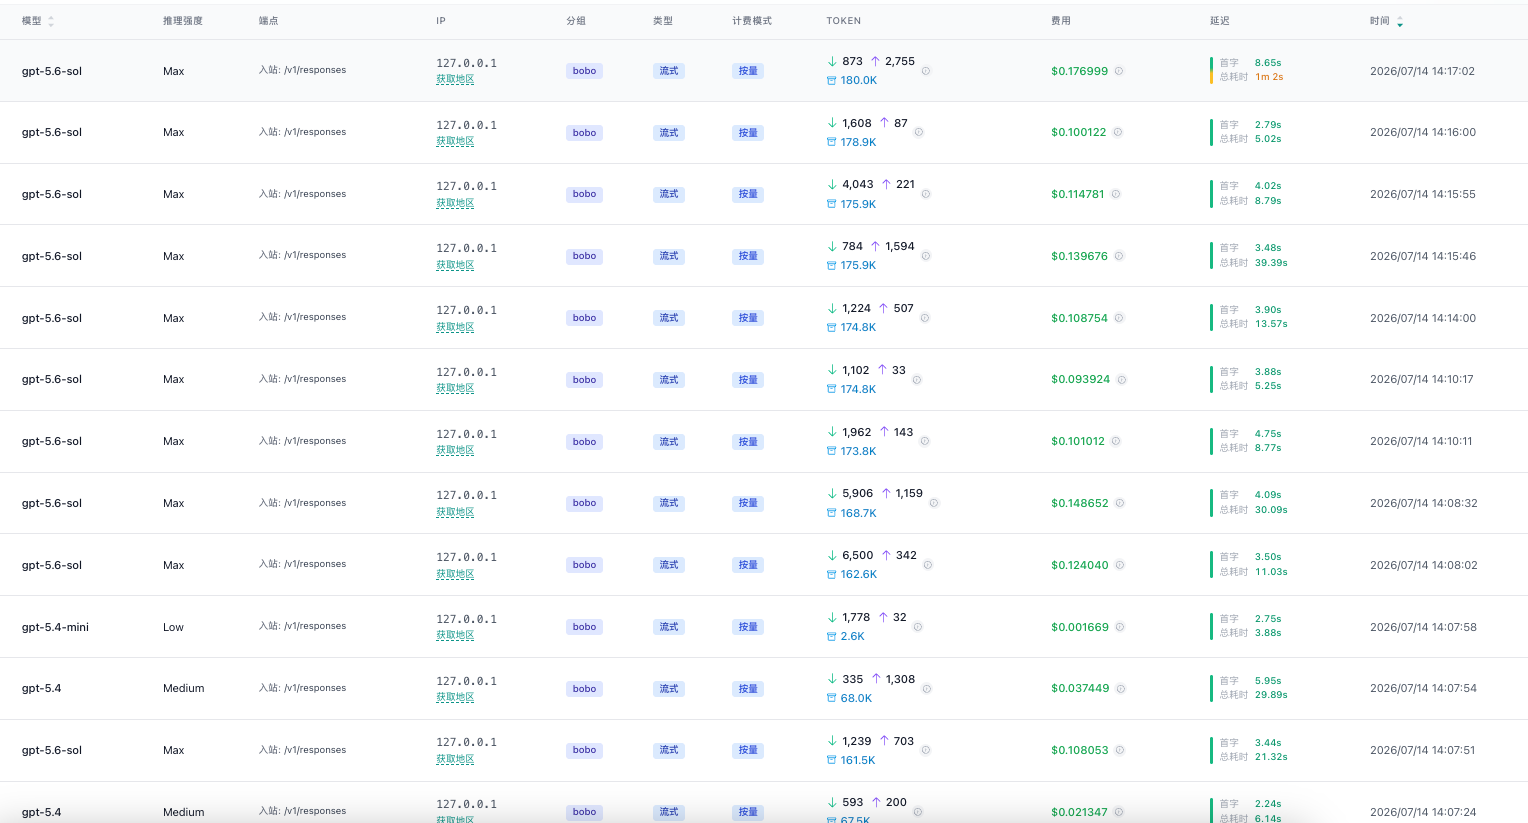This screenshot has width=1528, height=823.
Task: Click the bobo tag in the gpt-5.4-mini row
Action: pos(584,627)
